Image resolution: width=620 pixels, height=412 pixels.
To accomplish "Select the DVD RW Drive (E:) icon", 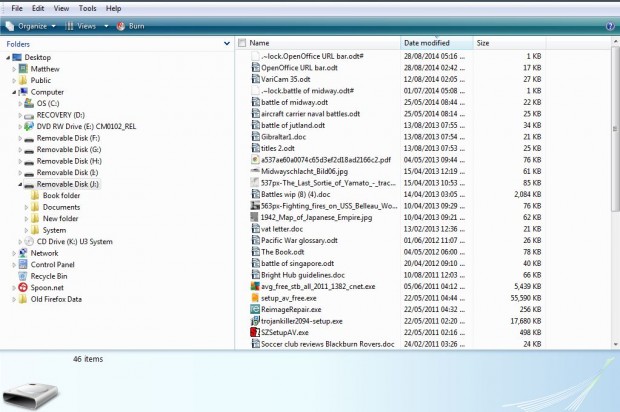I will click(29, 127).
